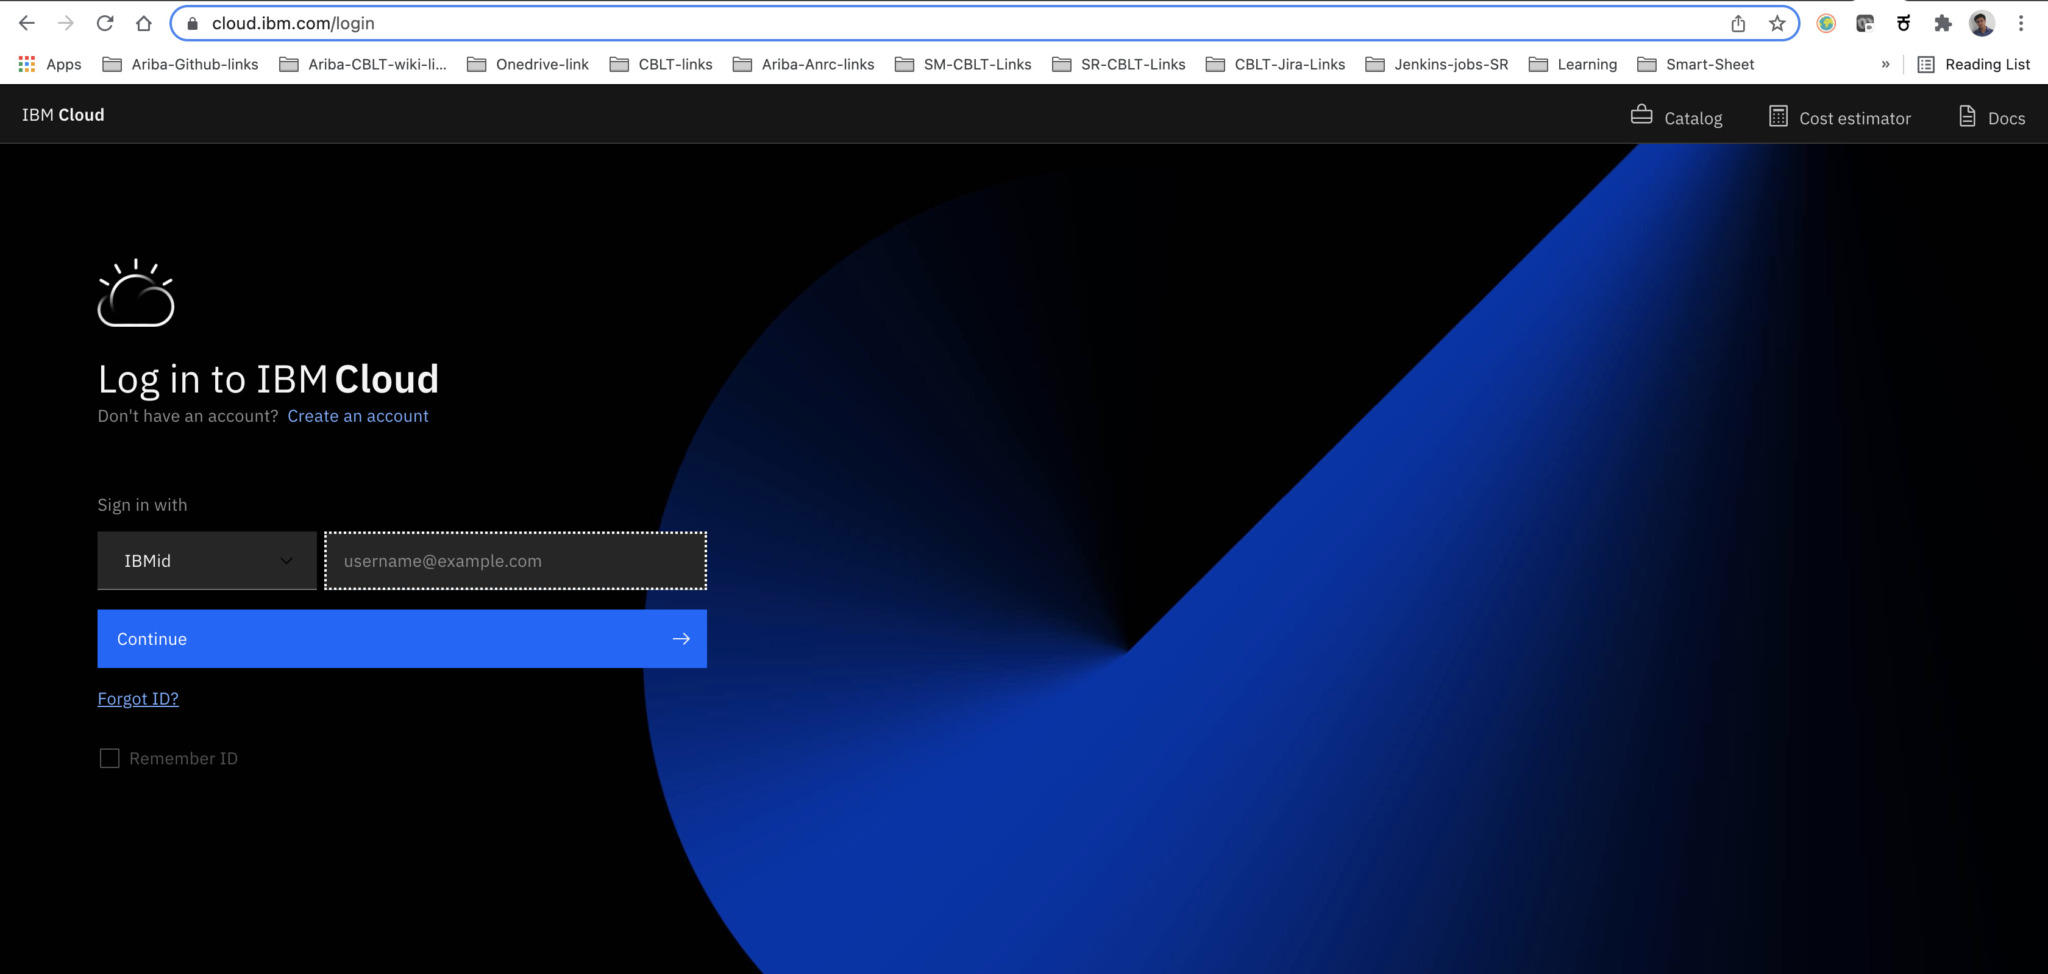The width and height of the screenshot is (2048, 974).
Task: Focus the username email input field
Action: pos(515,561)
